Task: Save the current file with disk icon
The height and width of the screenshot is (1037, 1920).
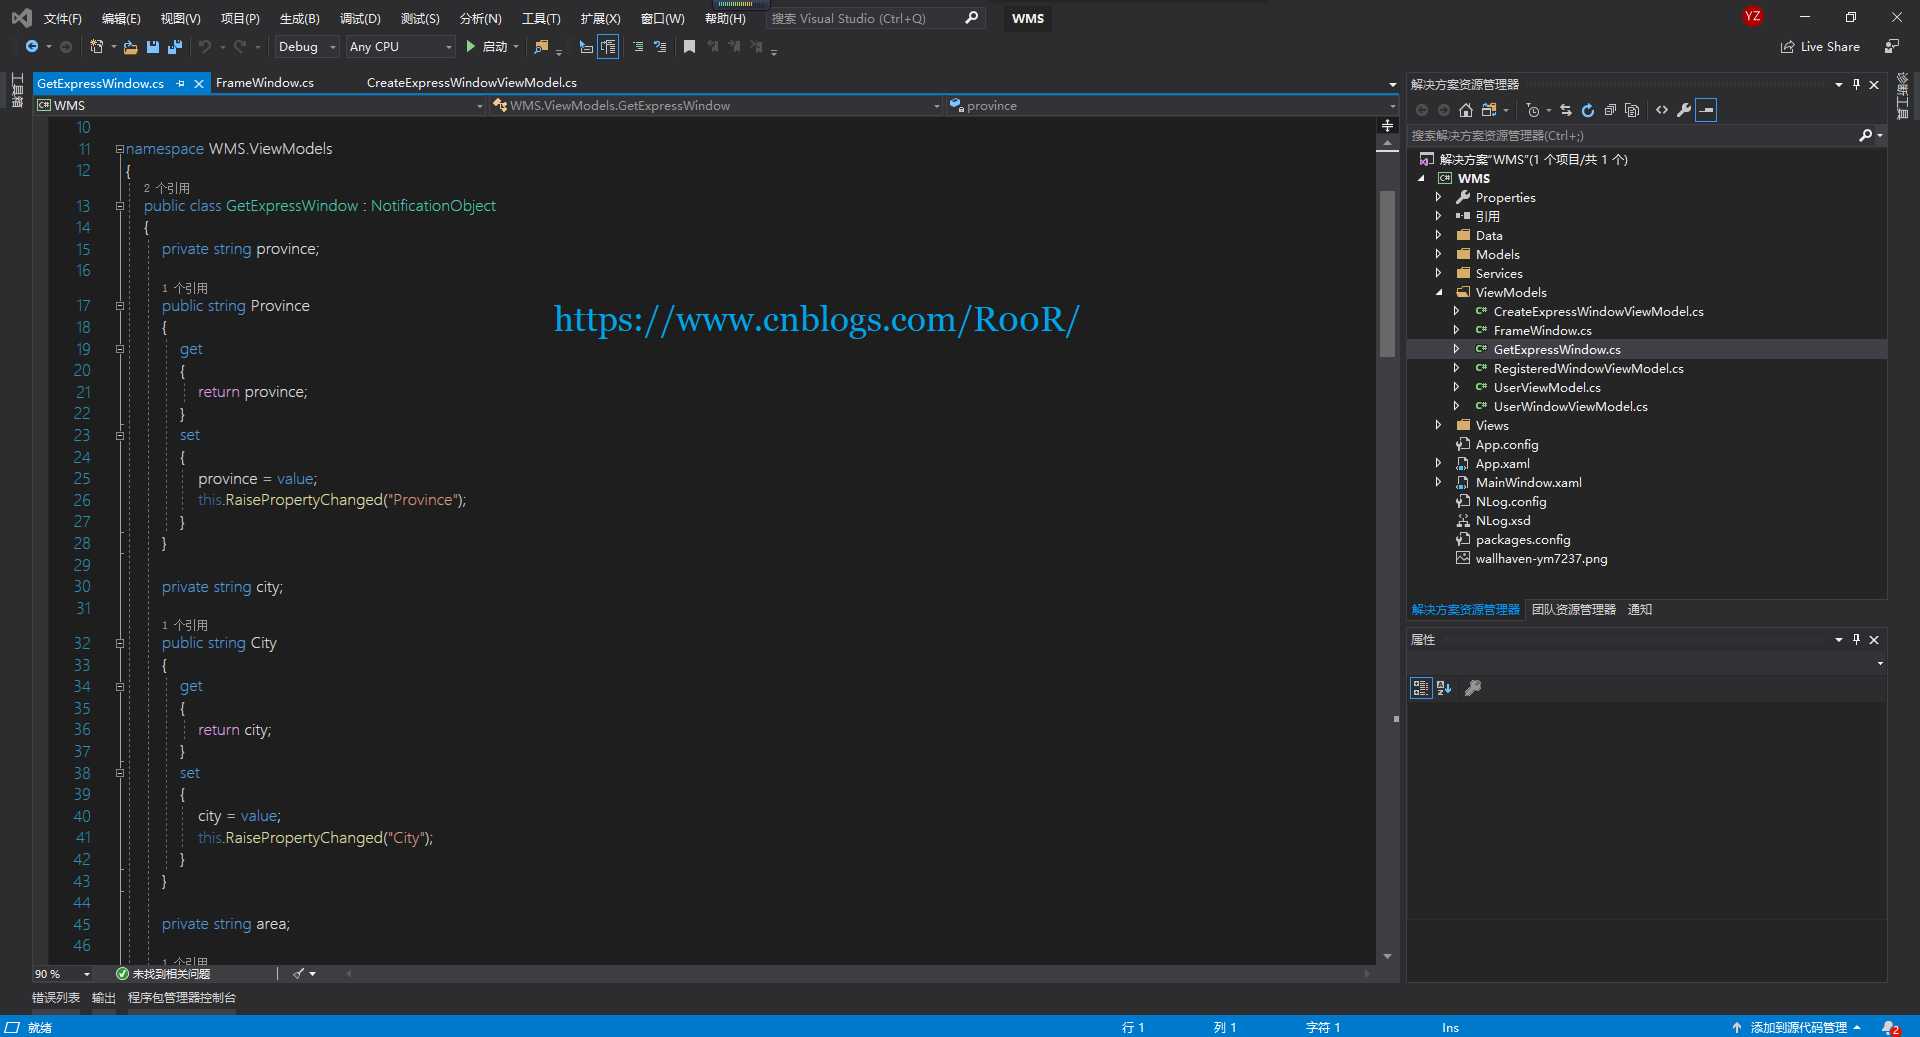Action: (x=153, y=47)
